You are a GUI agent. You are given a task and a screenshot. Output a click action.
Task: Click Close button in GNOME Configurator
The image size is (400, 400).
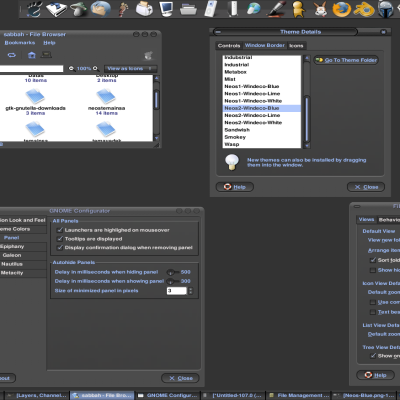click(x=180, y=378)
